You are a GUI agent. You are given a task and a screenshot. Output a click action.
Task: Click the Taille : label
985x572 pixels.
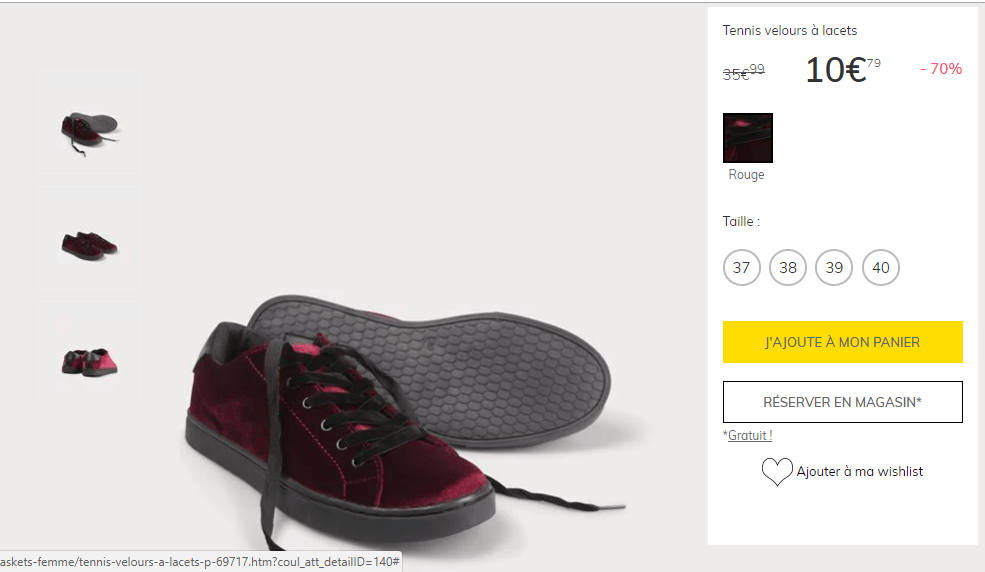[741, 222]
